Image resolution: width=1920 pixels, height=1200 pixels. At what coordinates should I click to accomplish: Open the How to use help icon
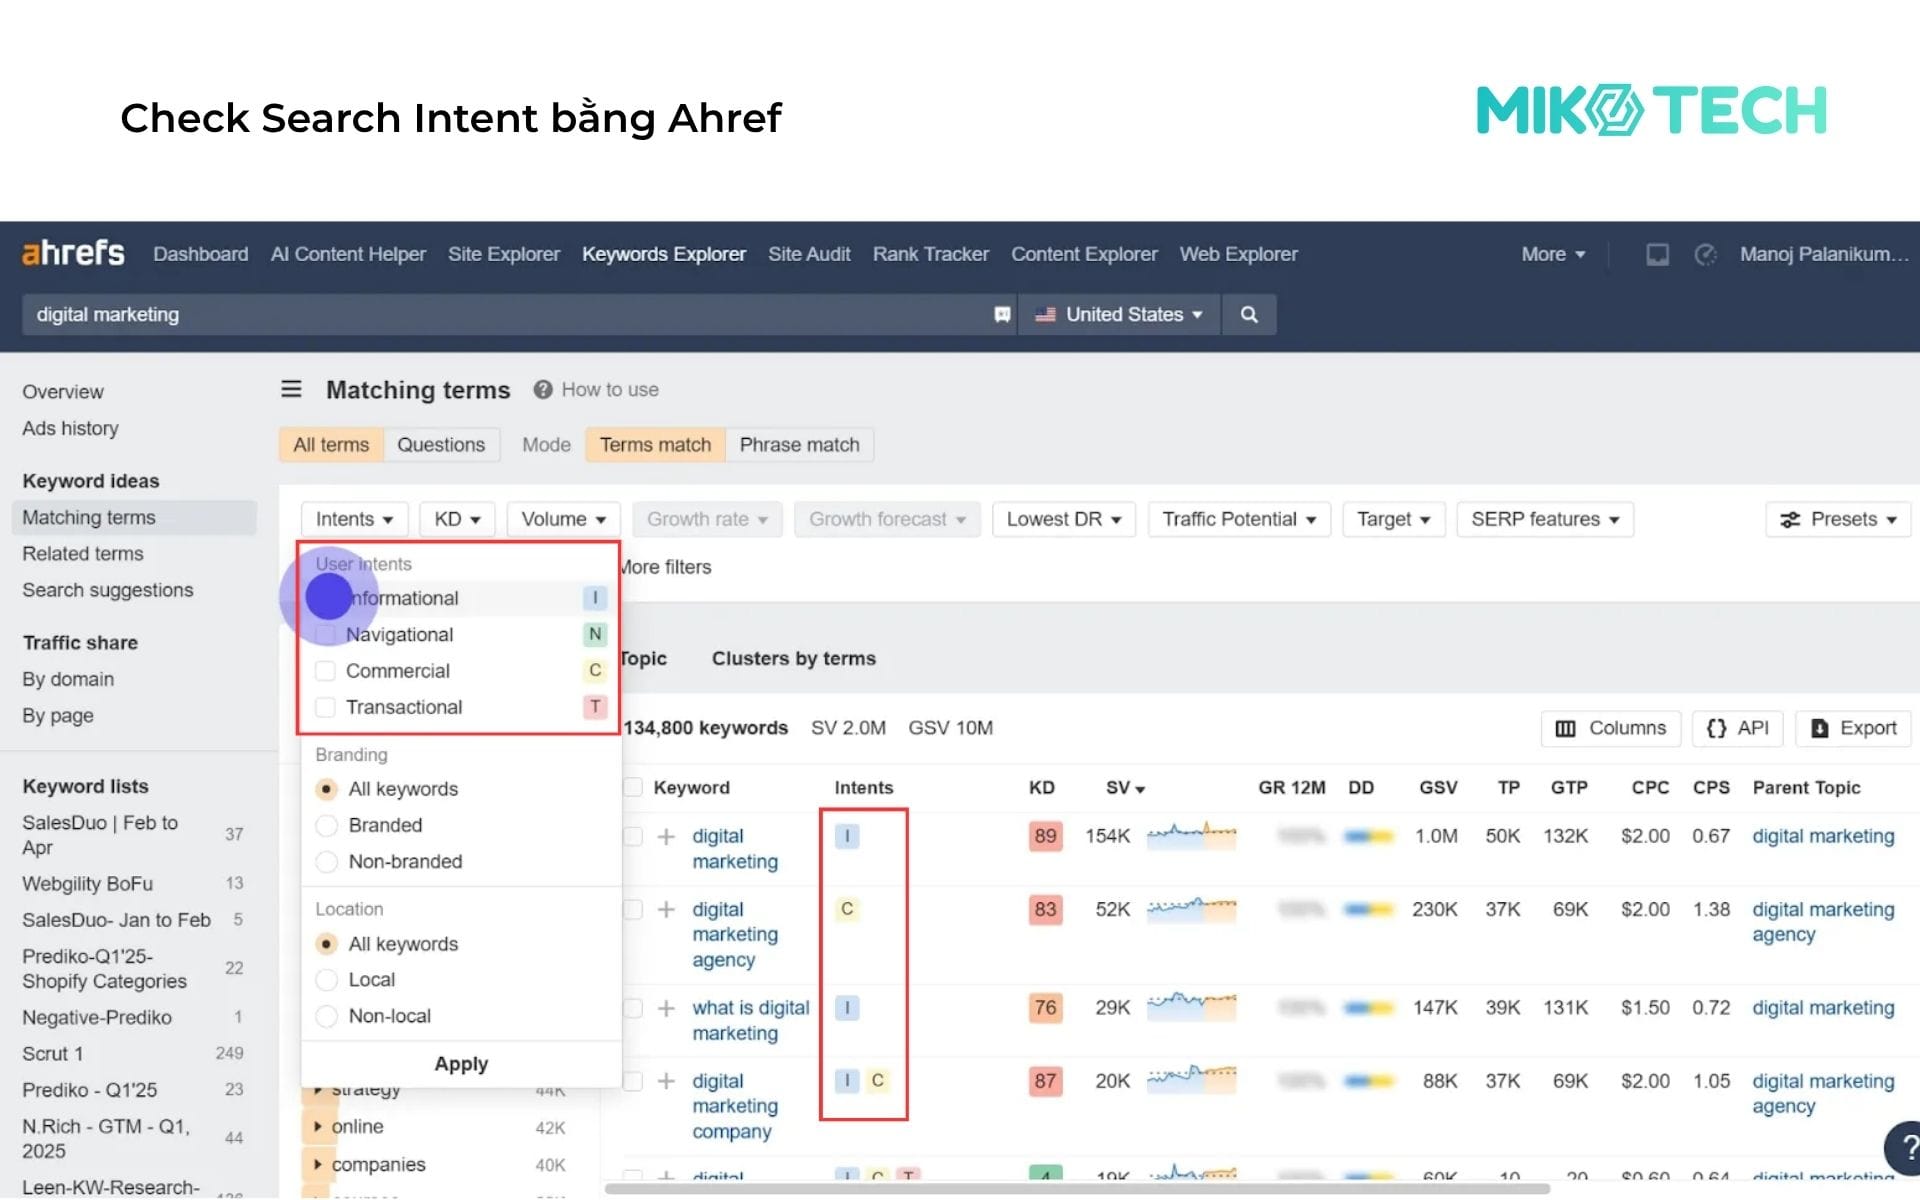point(541,389)
